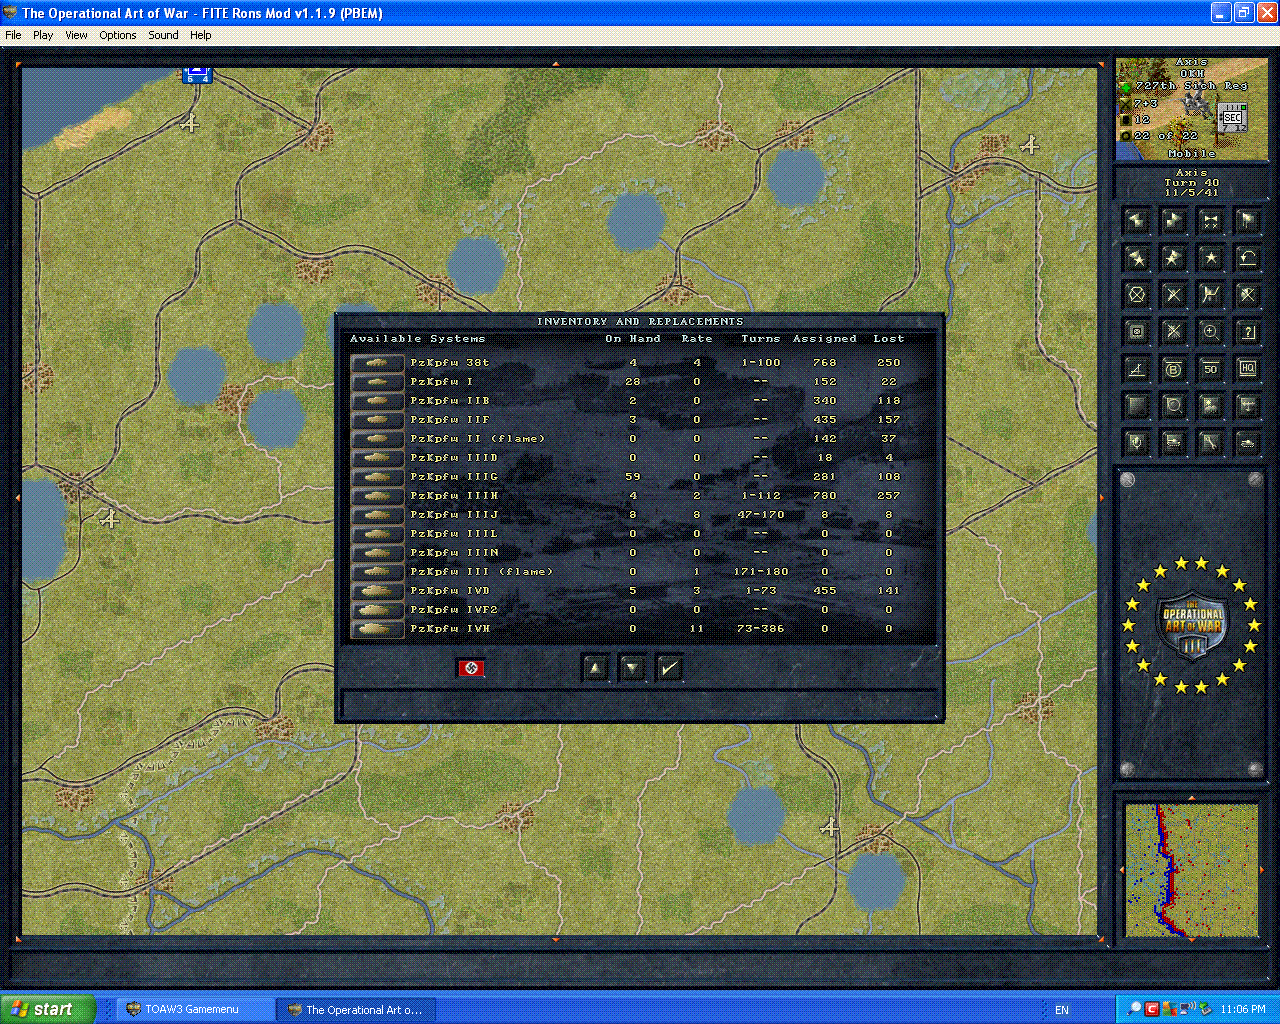
Task: Click the 'Turns' column header
Action: [x=761, y=339]
